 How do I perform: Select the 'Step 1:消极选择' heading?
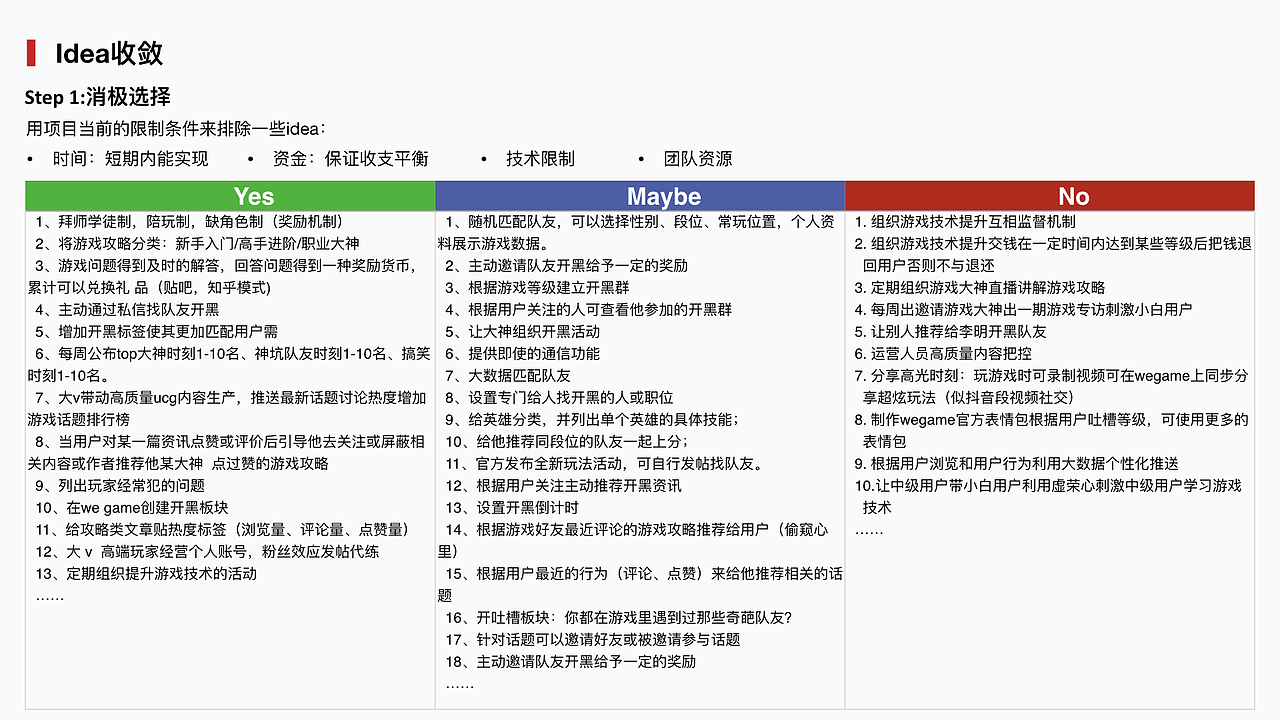pyautogui.click(x=98, y=97)
